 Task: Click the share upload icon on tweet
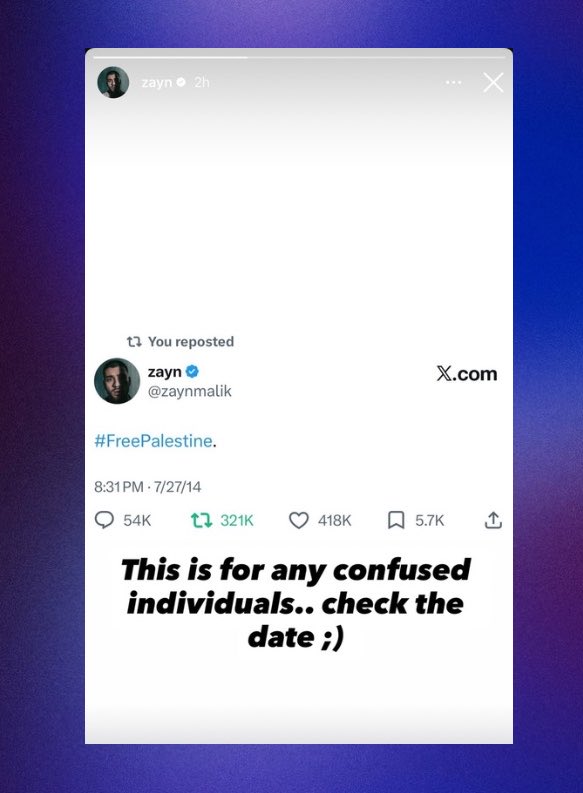tap(493, 520)
